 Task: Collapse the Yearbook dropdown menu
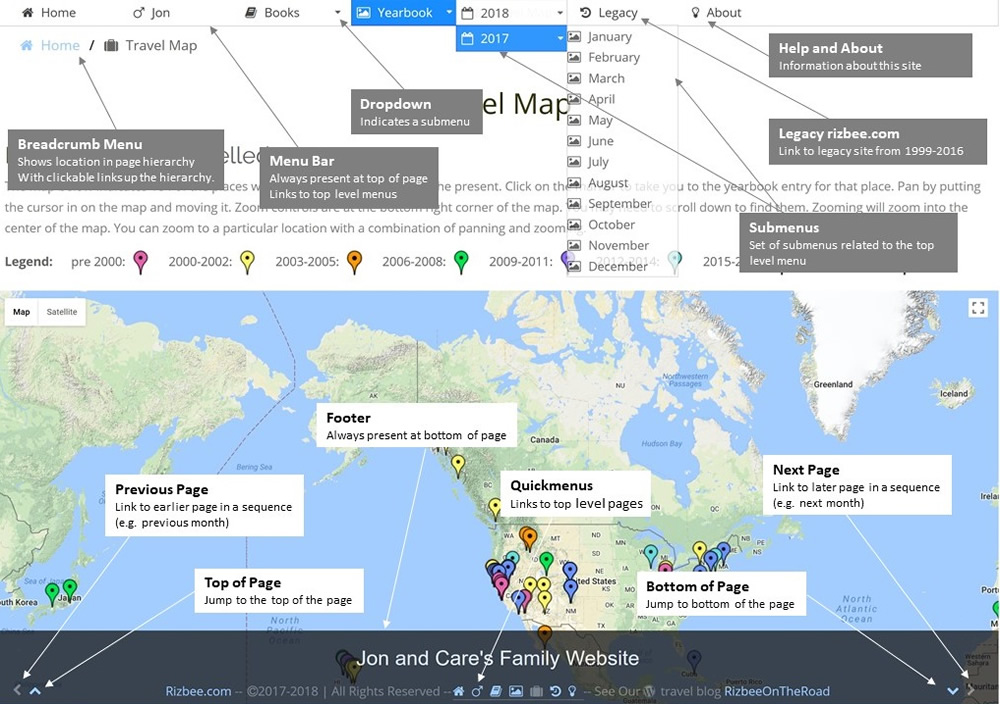coord(449,13)
